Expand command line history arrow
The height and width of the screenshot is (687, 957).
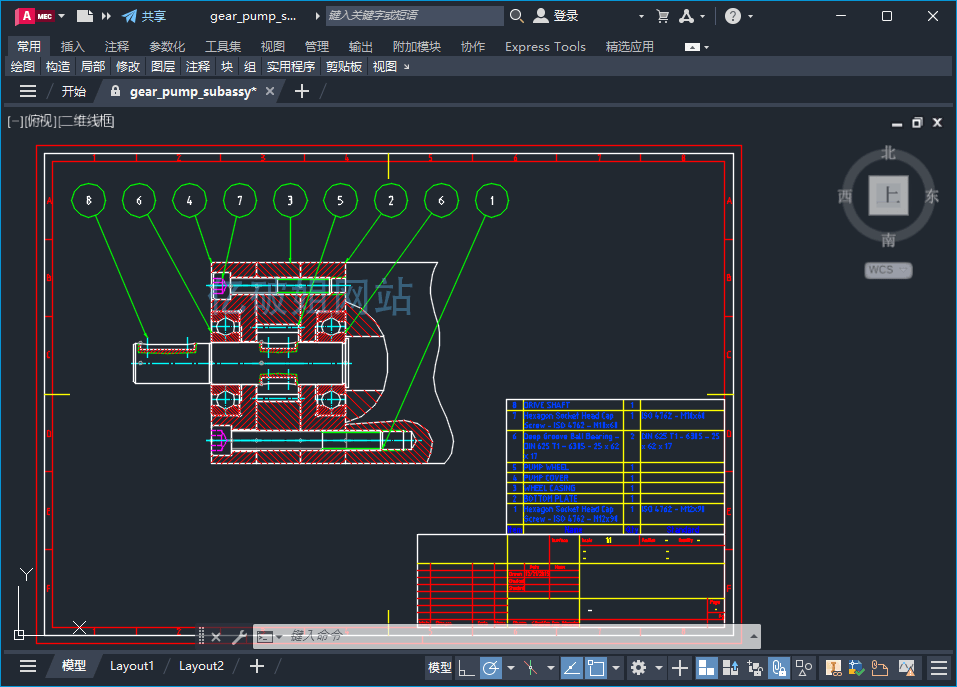pyautogui.click(x=754, y=636)
